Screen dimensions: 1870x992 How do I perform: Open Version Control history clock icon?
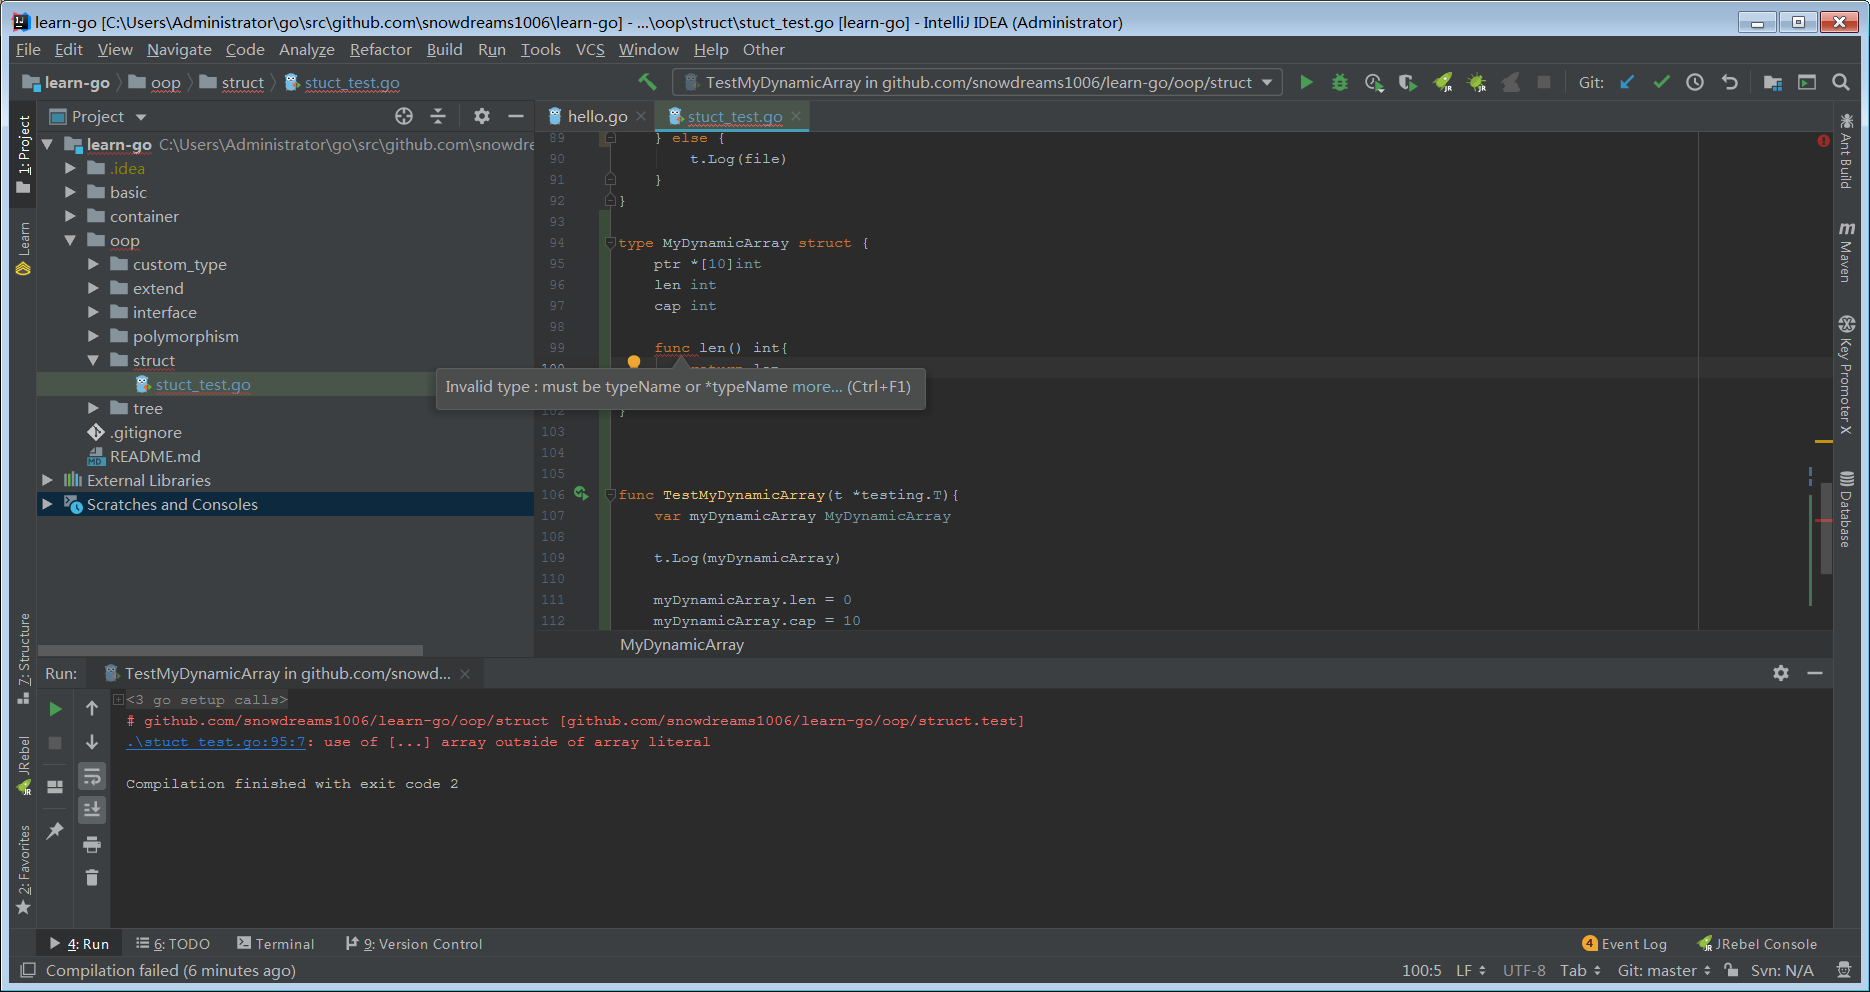pyautogui.click(x=1695, y=82)
